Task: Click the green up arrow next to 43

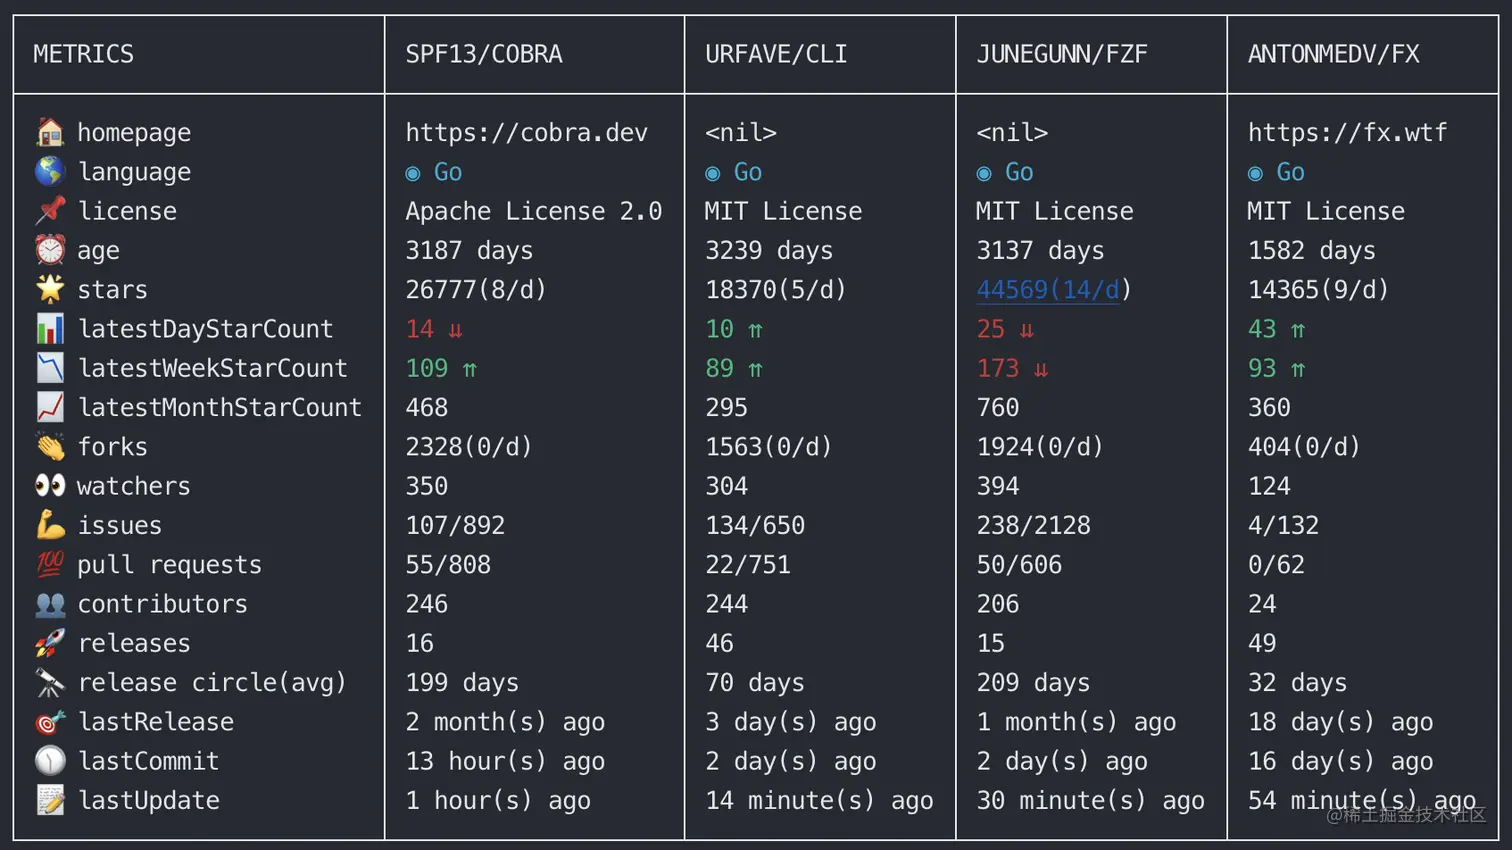Action: tap(1298, 330)
